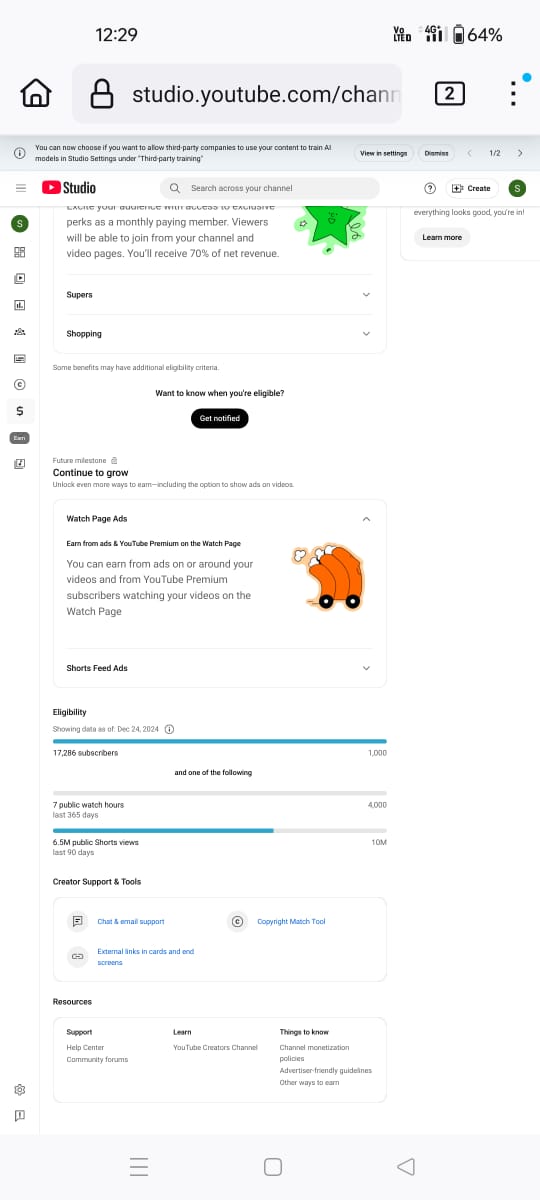Open the browser tabs counter
Image resolution: width=540 pixels, height=1200 pixels.
click(x=450, y=94)
